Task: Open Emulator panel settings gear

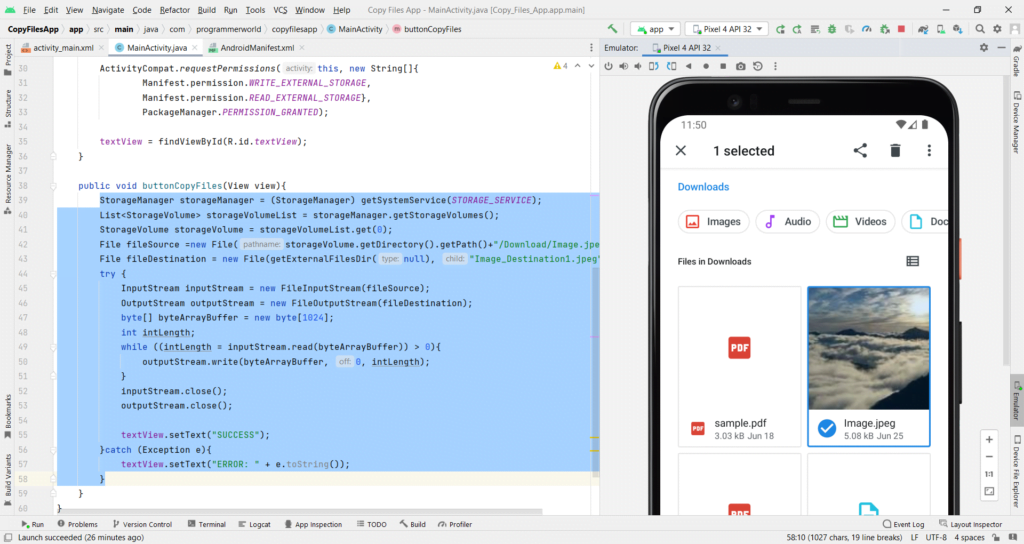Action: (984, 48)
